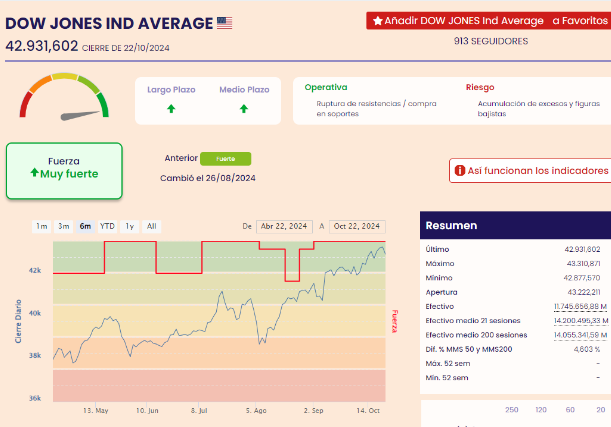This screenshot has width=611, height=427.
Task: Click the Medio Plazo green up arrow
Action: [244, 109]
